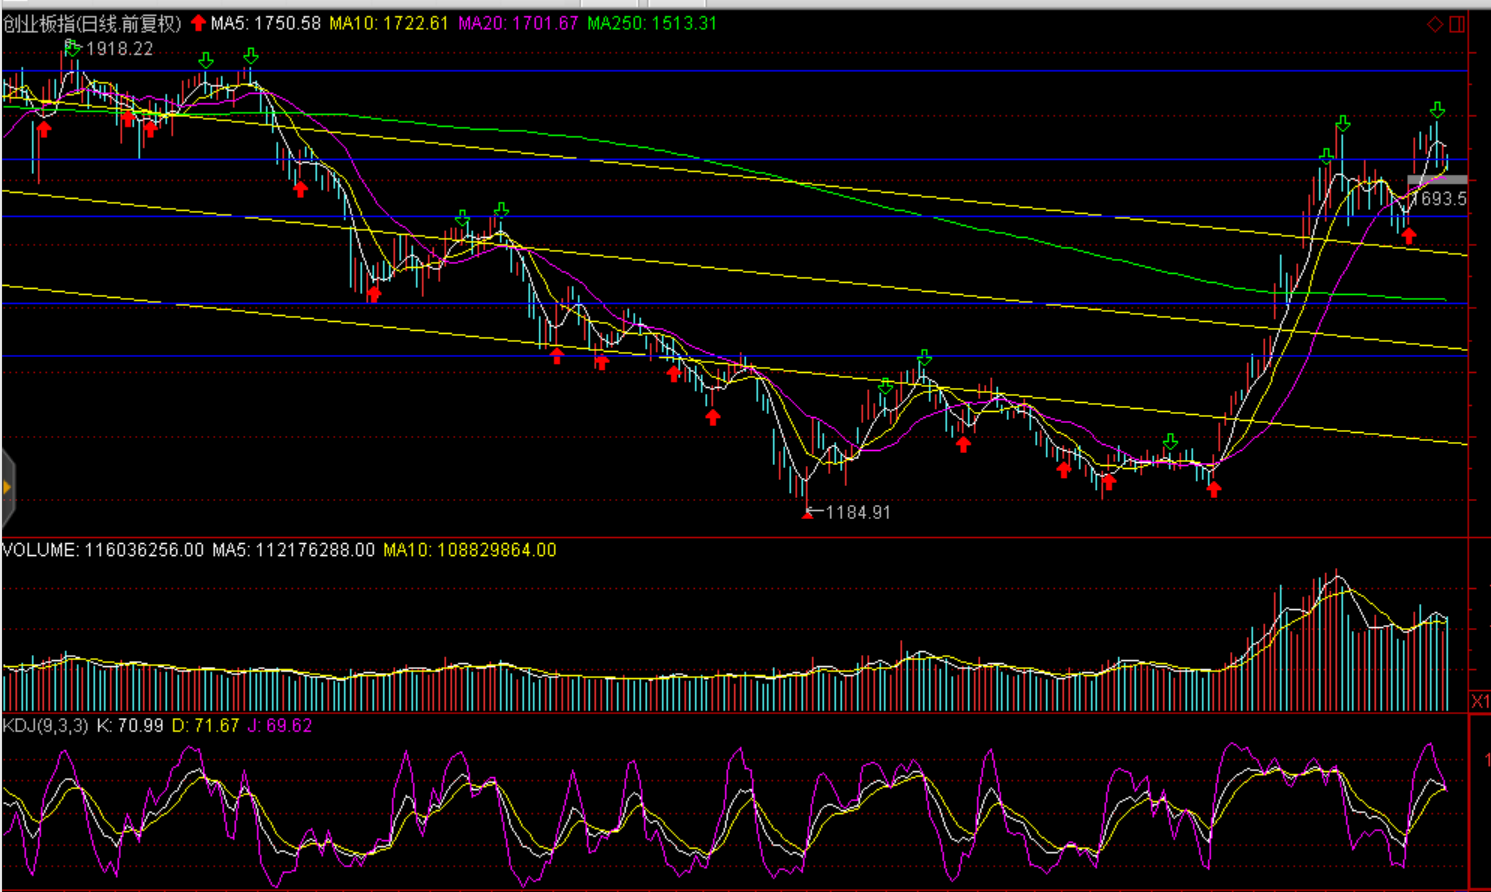Click the red triangle marker beside 1184.91

coord(807,514)
